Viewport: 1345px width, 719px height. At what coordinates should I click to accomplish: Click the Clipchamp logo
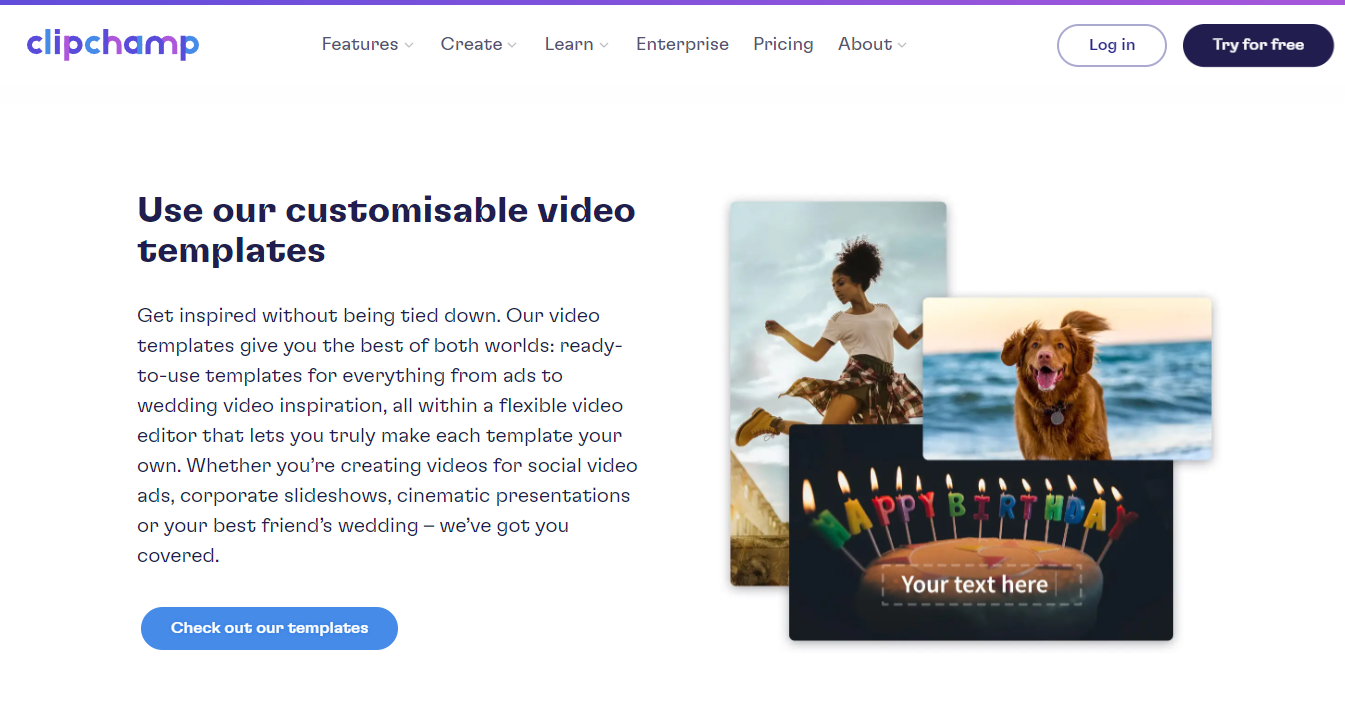(113, 44)
